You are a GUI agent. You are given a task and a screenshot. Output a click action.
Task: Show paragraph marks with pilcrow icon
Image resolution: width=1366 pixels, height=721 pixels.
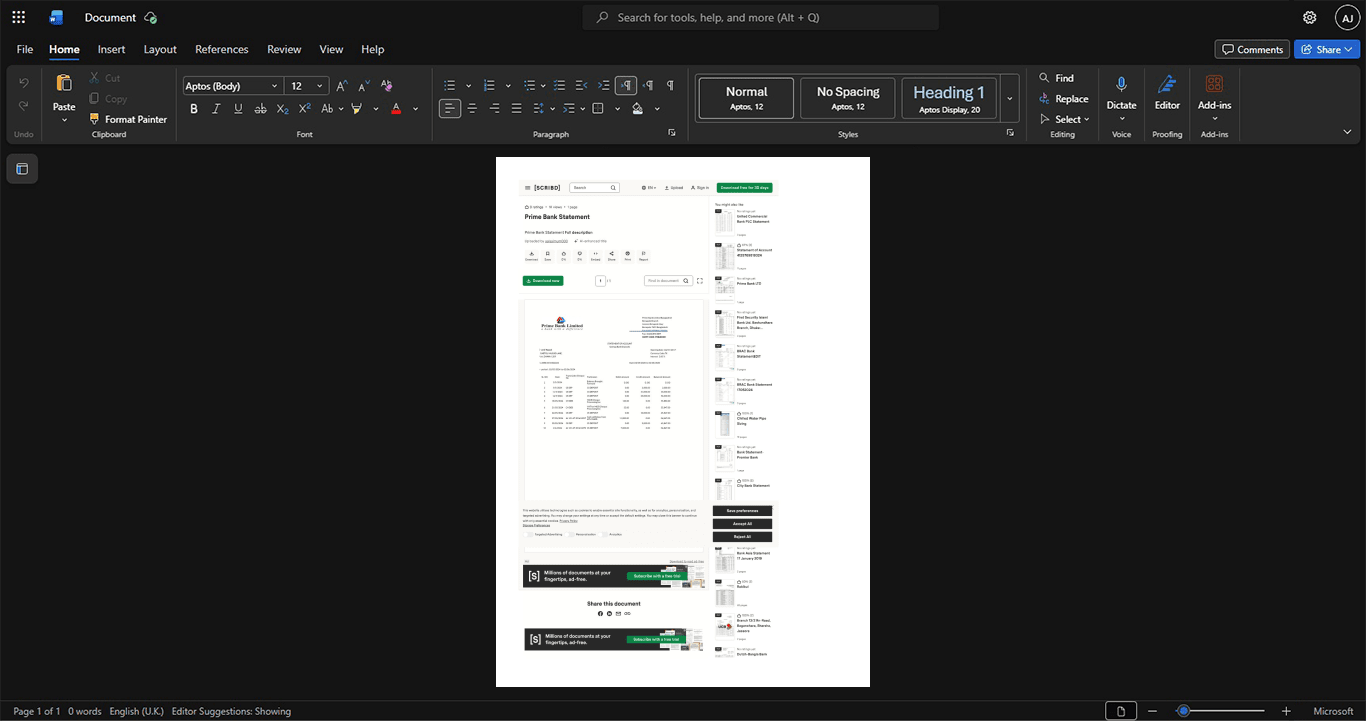click(x=670, y=86)
